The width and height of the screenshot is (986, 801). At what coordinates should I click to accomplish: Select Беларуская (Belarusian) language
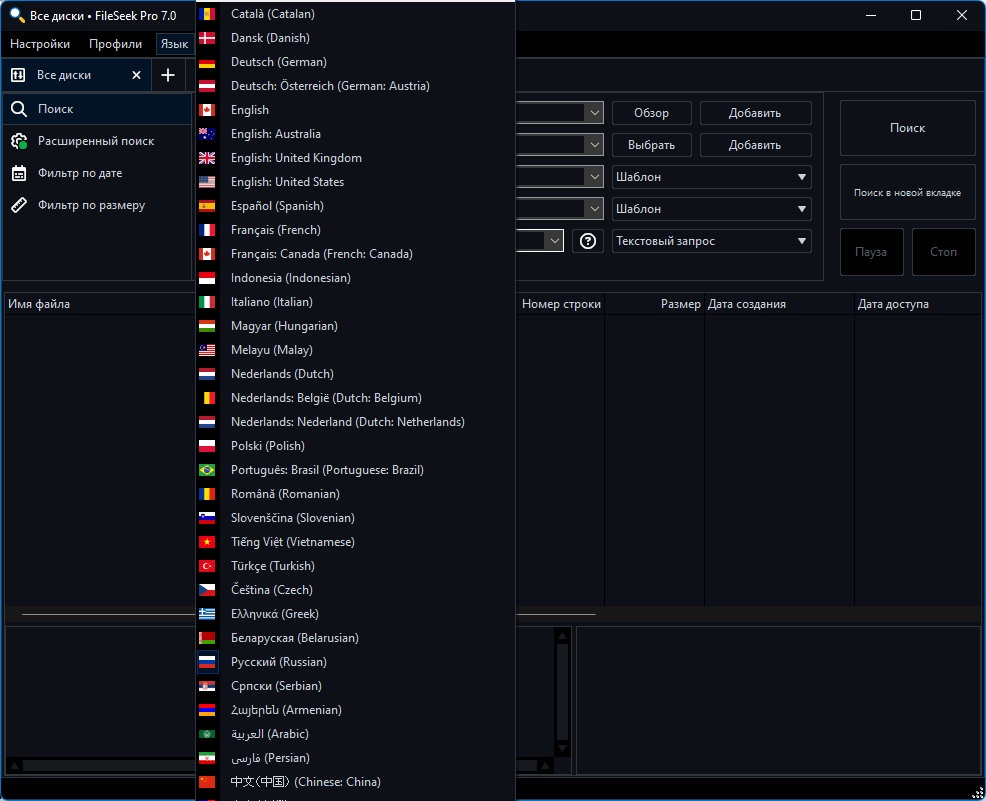(355, 638)
